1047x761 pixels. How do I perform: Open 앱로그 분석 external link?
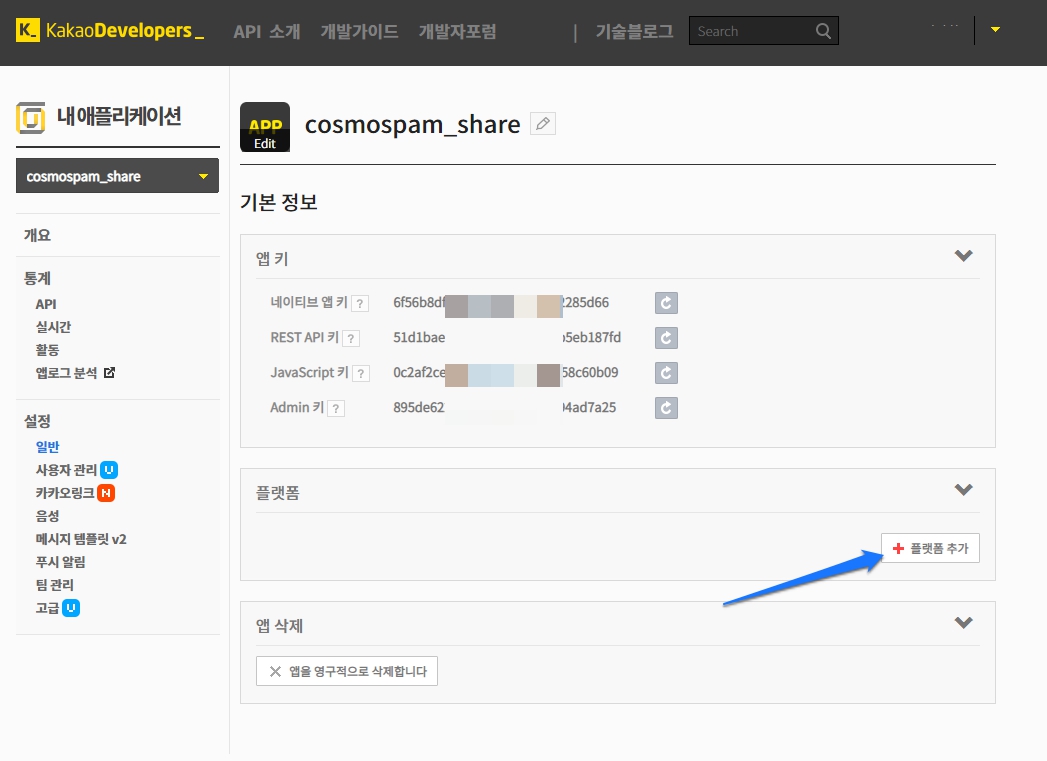tap(67, 373)
